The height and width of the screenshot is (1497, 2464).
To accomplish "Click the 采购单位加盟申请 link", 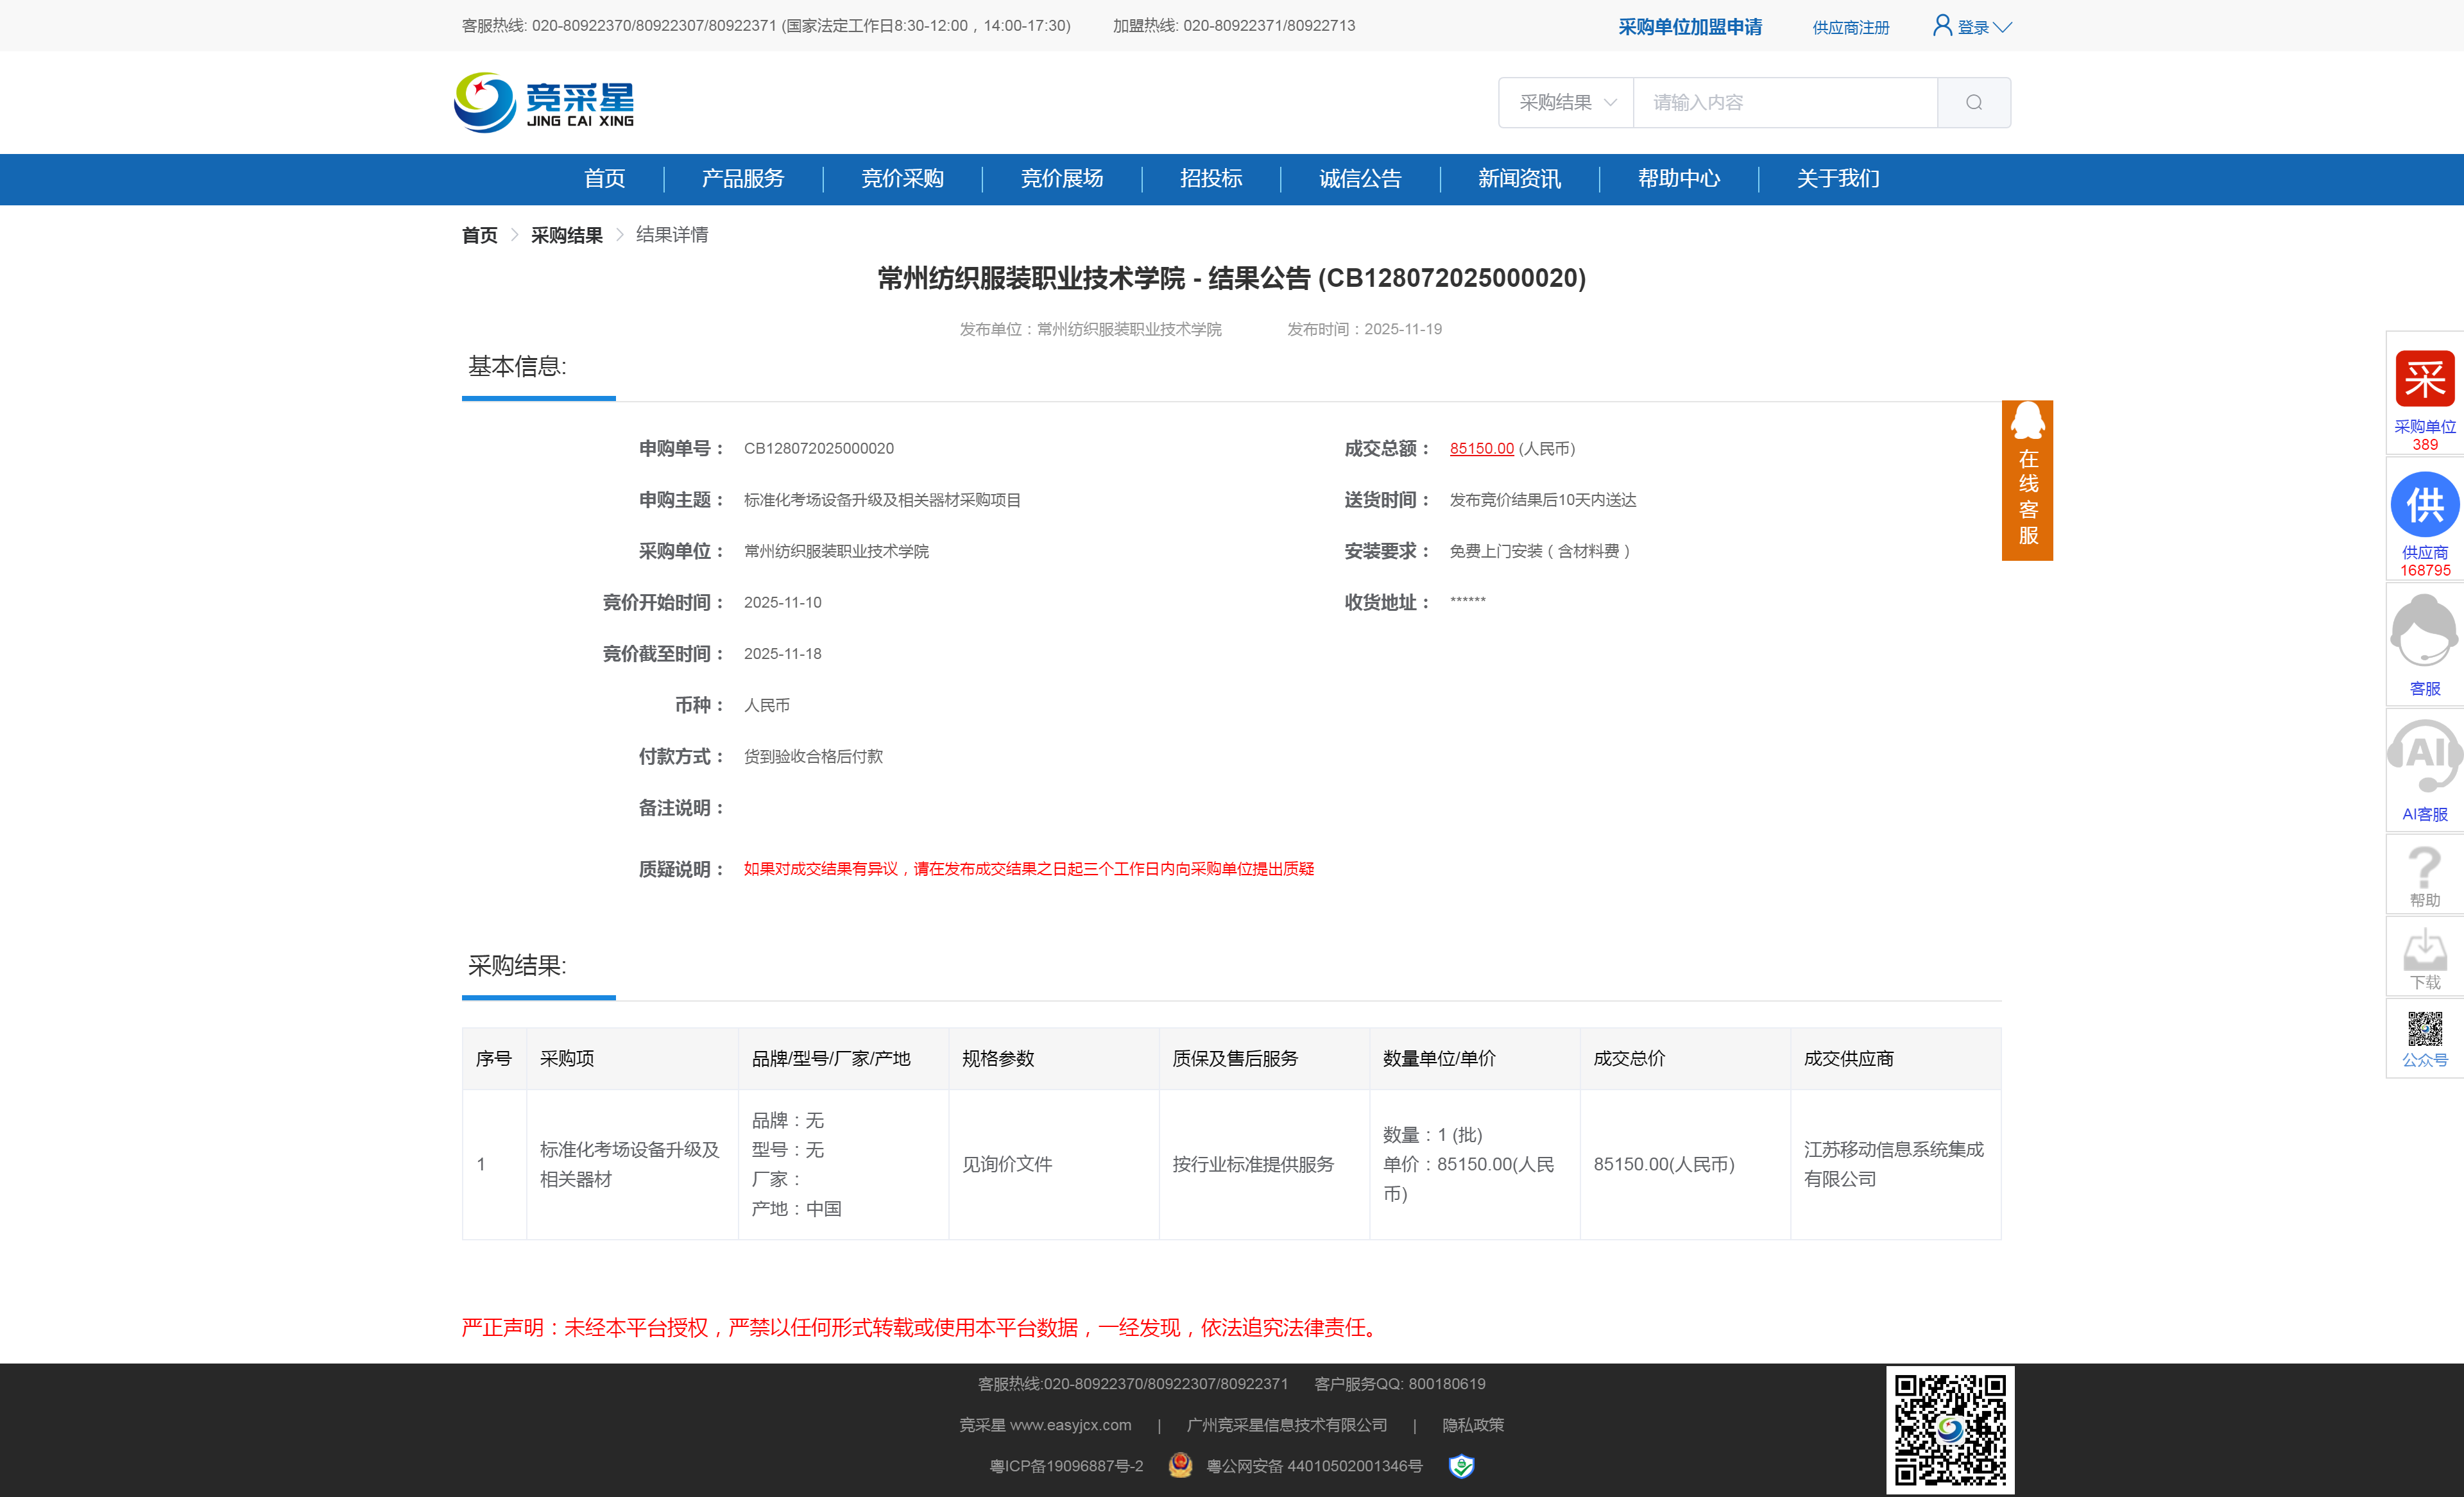I will pyautogui.click(x=1690, y=28).
